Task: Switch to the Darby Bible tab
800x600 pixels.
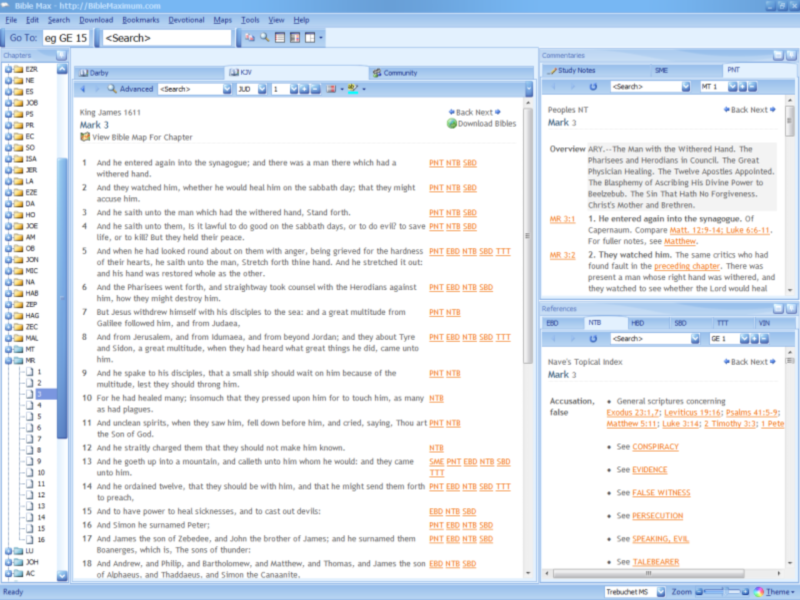Action: pos(100,72)
